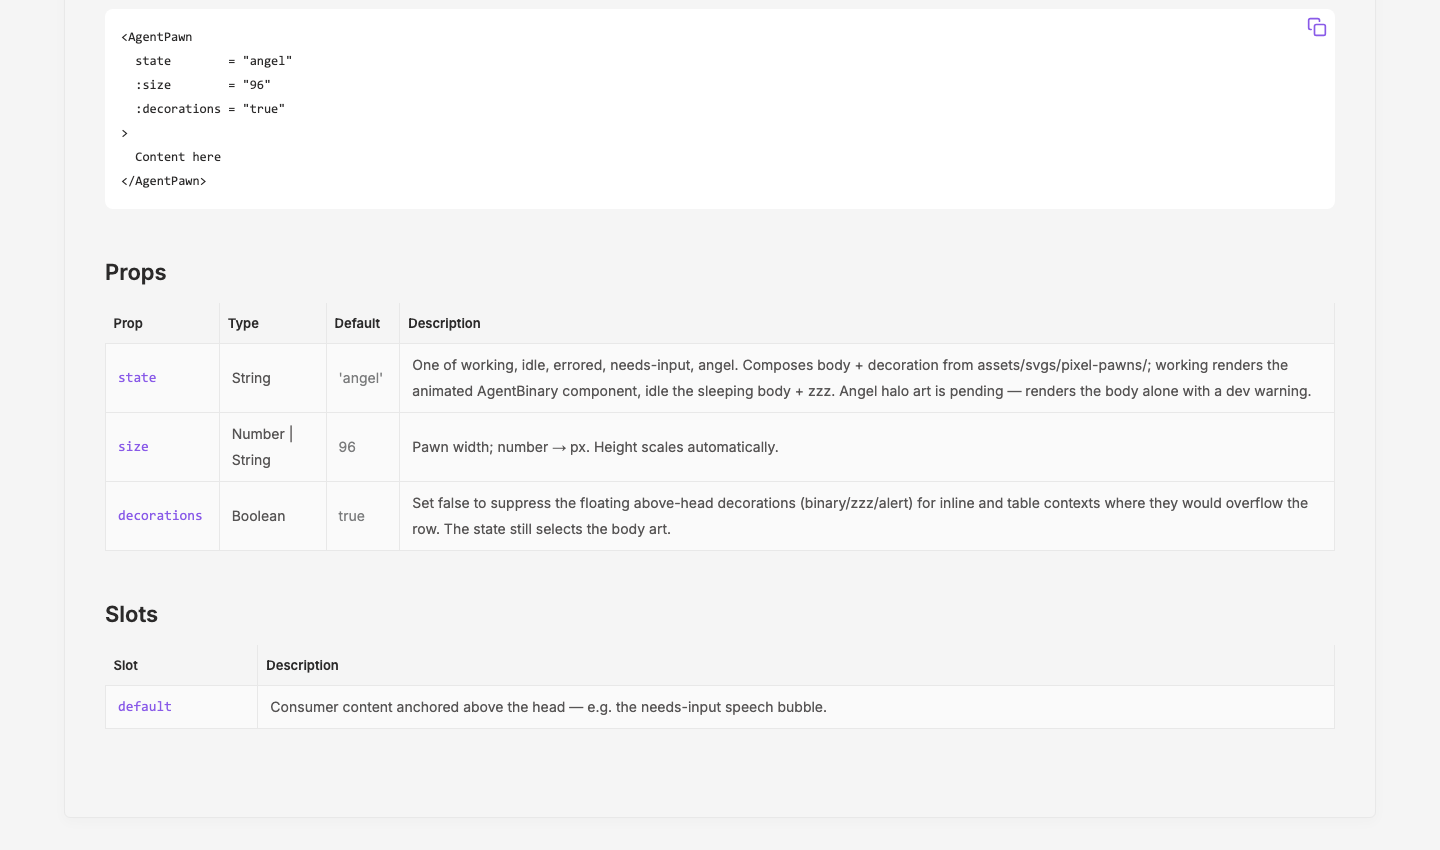Image resolution: width=1440 pixels, height=850 pixels.
Task: Click the size prop name
Action: pos(133,447)
